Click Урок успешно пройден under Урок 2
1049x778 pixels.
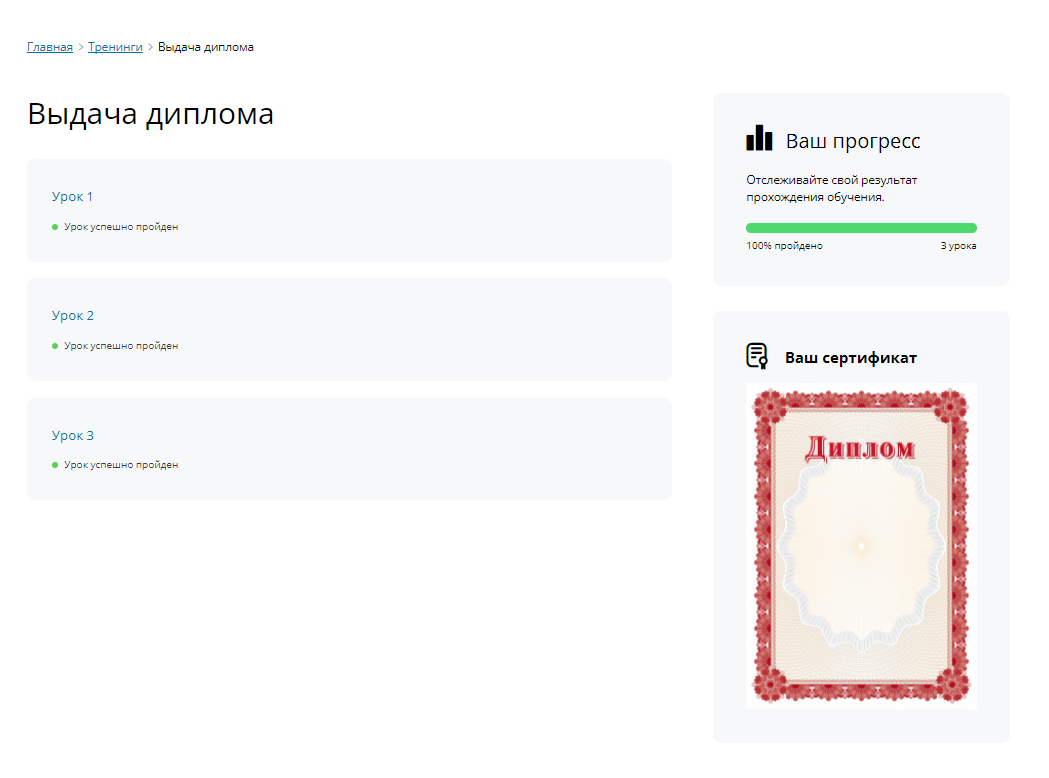(x=121, y=346)
